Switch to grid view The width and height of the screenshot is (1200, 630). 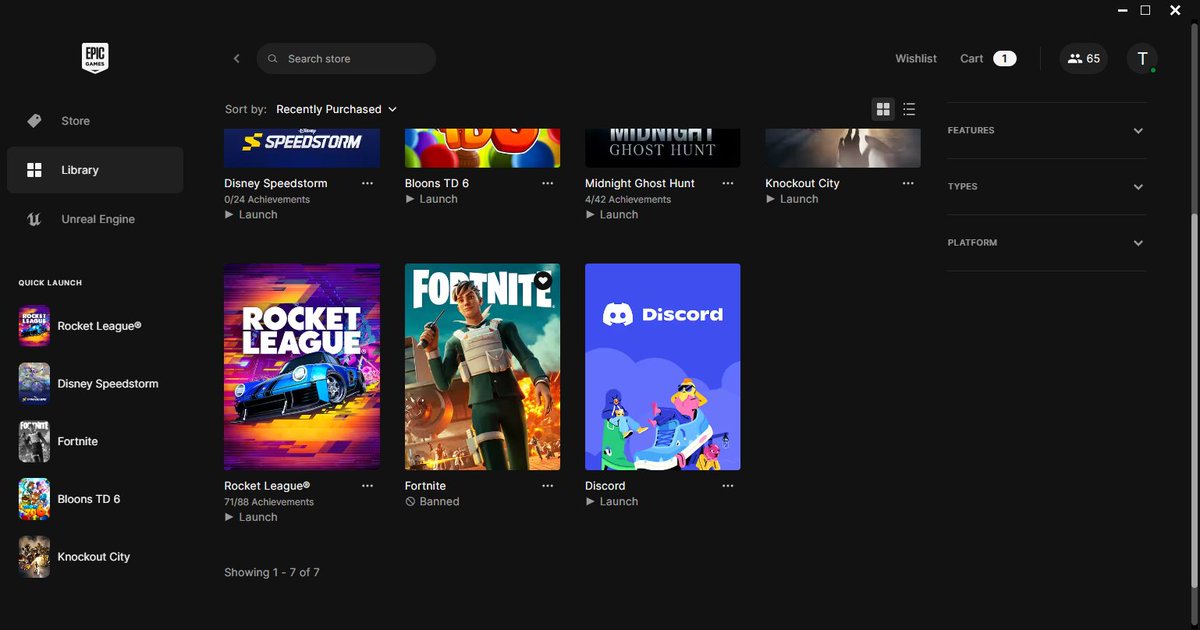883,109
